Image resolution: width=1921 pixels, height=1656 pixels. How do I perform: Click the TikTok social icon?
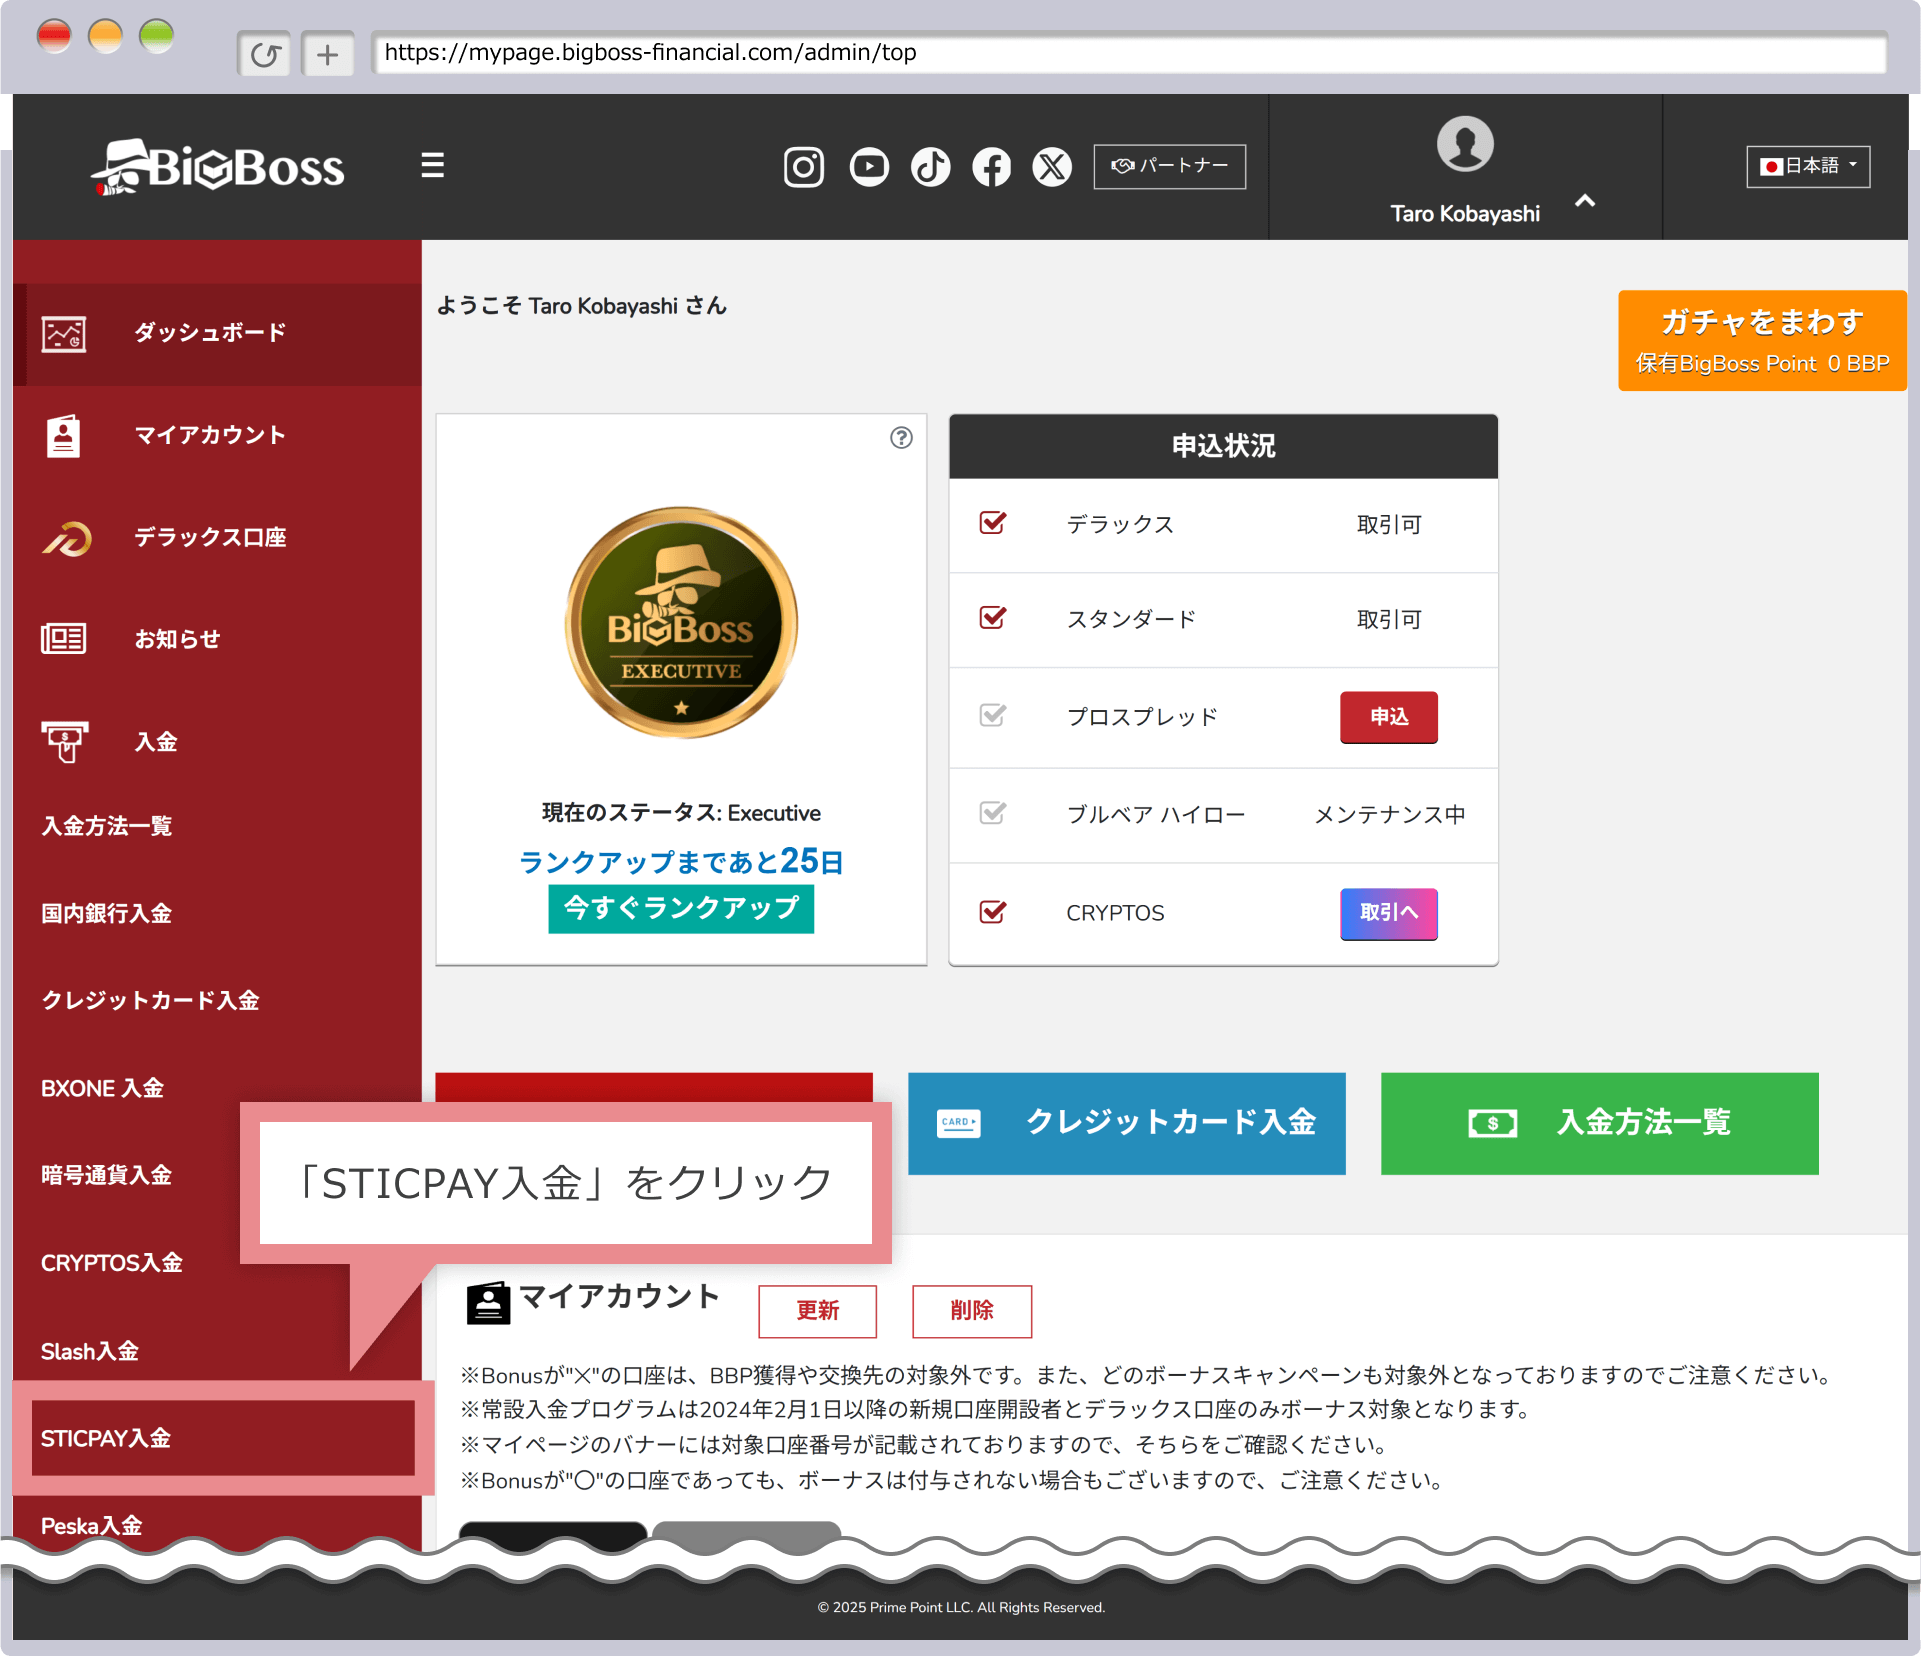(x=930, y=167)
